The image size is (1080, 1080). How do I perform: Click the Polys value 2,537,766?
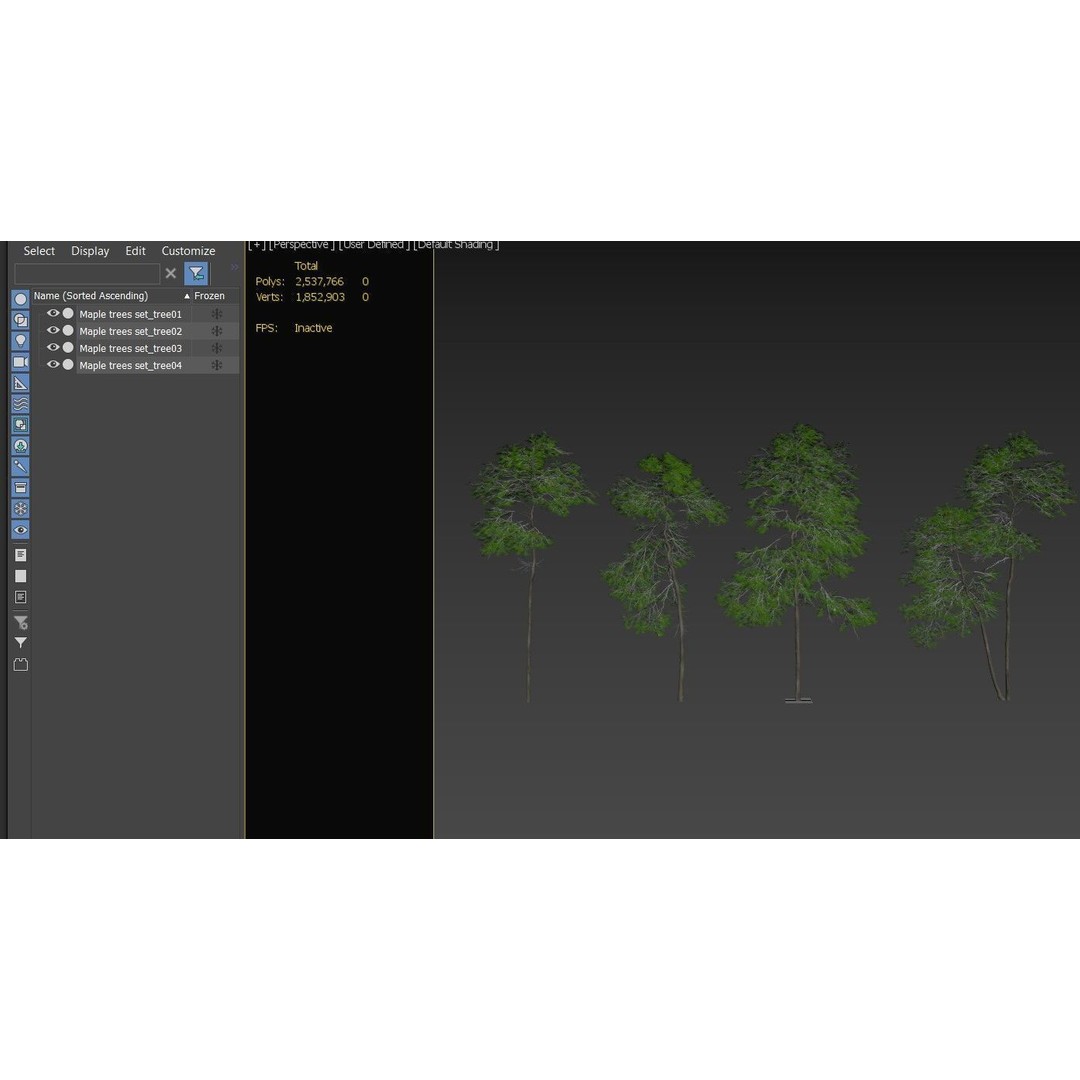tap(320, 282)
